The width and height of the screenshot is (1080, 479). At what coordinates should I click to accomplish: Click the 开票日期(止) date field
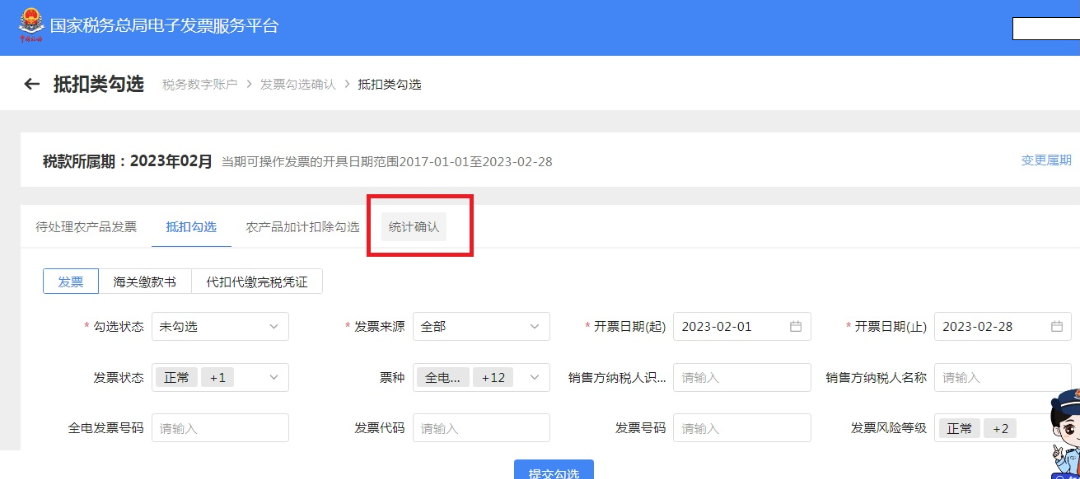click(1003, 327)
